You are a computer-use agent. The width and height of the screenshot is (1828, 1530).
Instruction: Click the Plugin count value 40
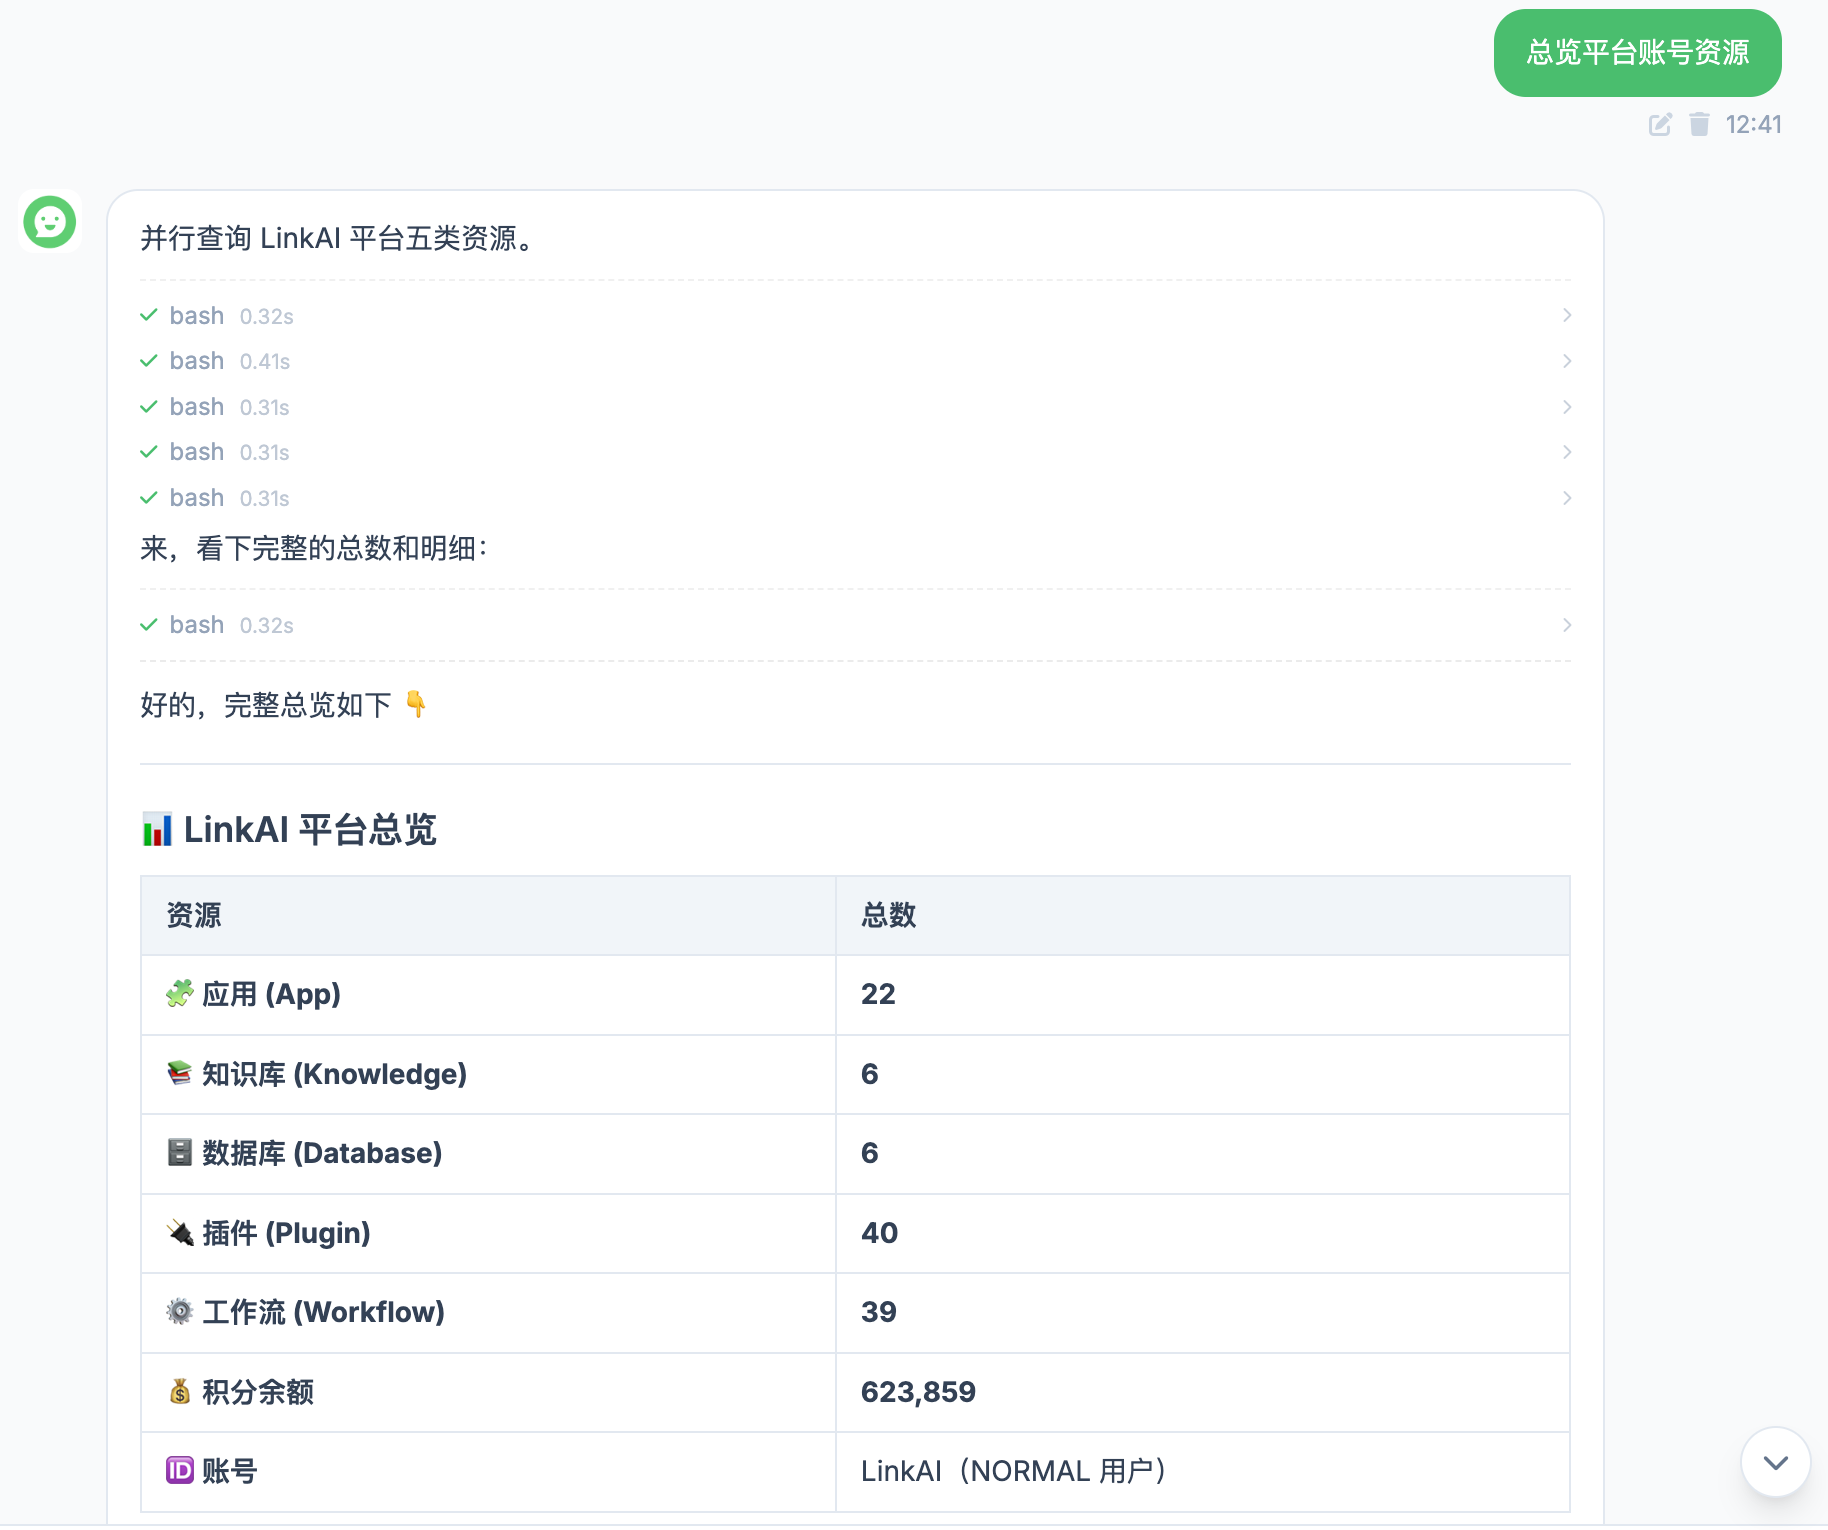[x=879, y=1232]
